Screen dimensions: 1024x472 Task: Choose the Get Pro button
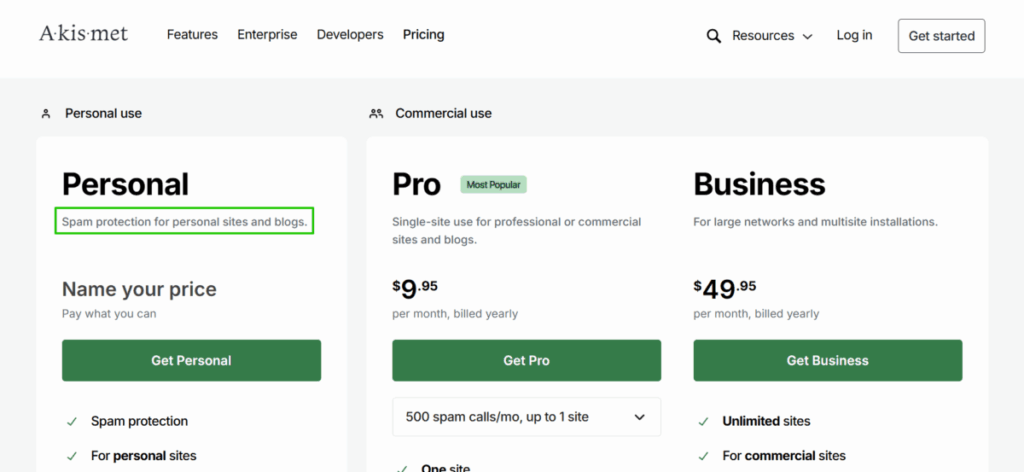pyautogui.click(x=526, y=361)
